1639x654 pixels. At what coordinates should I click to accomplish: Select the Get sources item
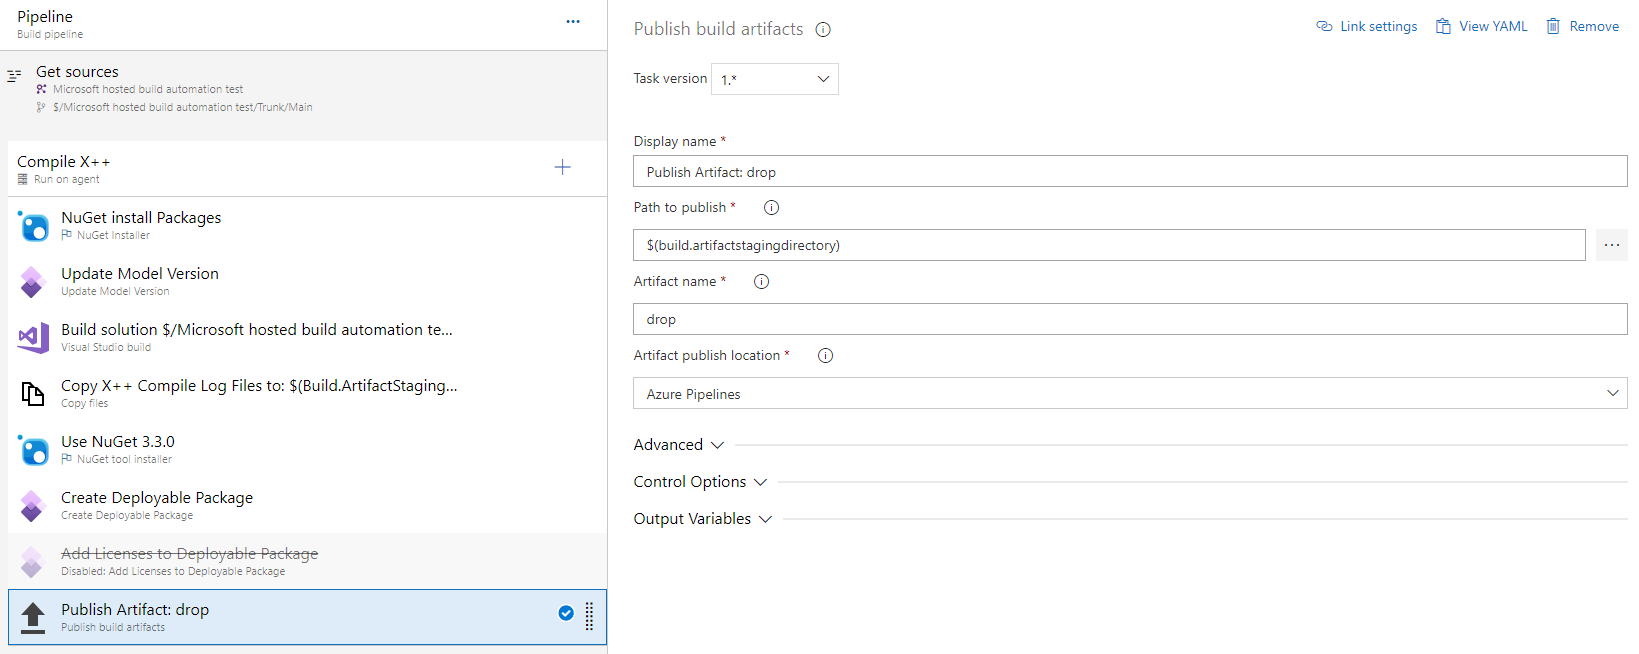coord(303,95)
